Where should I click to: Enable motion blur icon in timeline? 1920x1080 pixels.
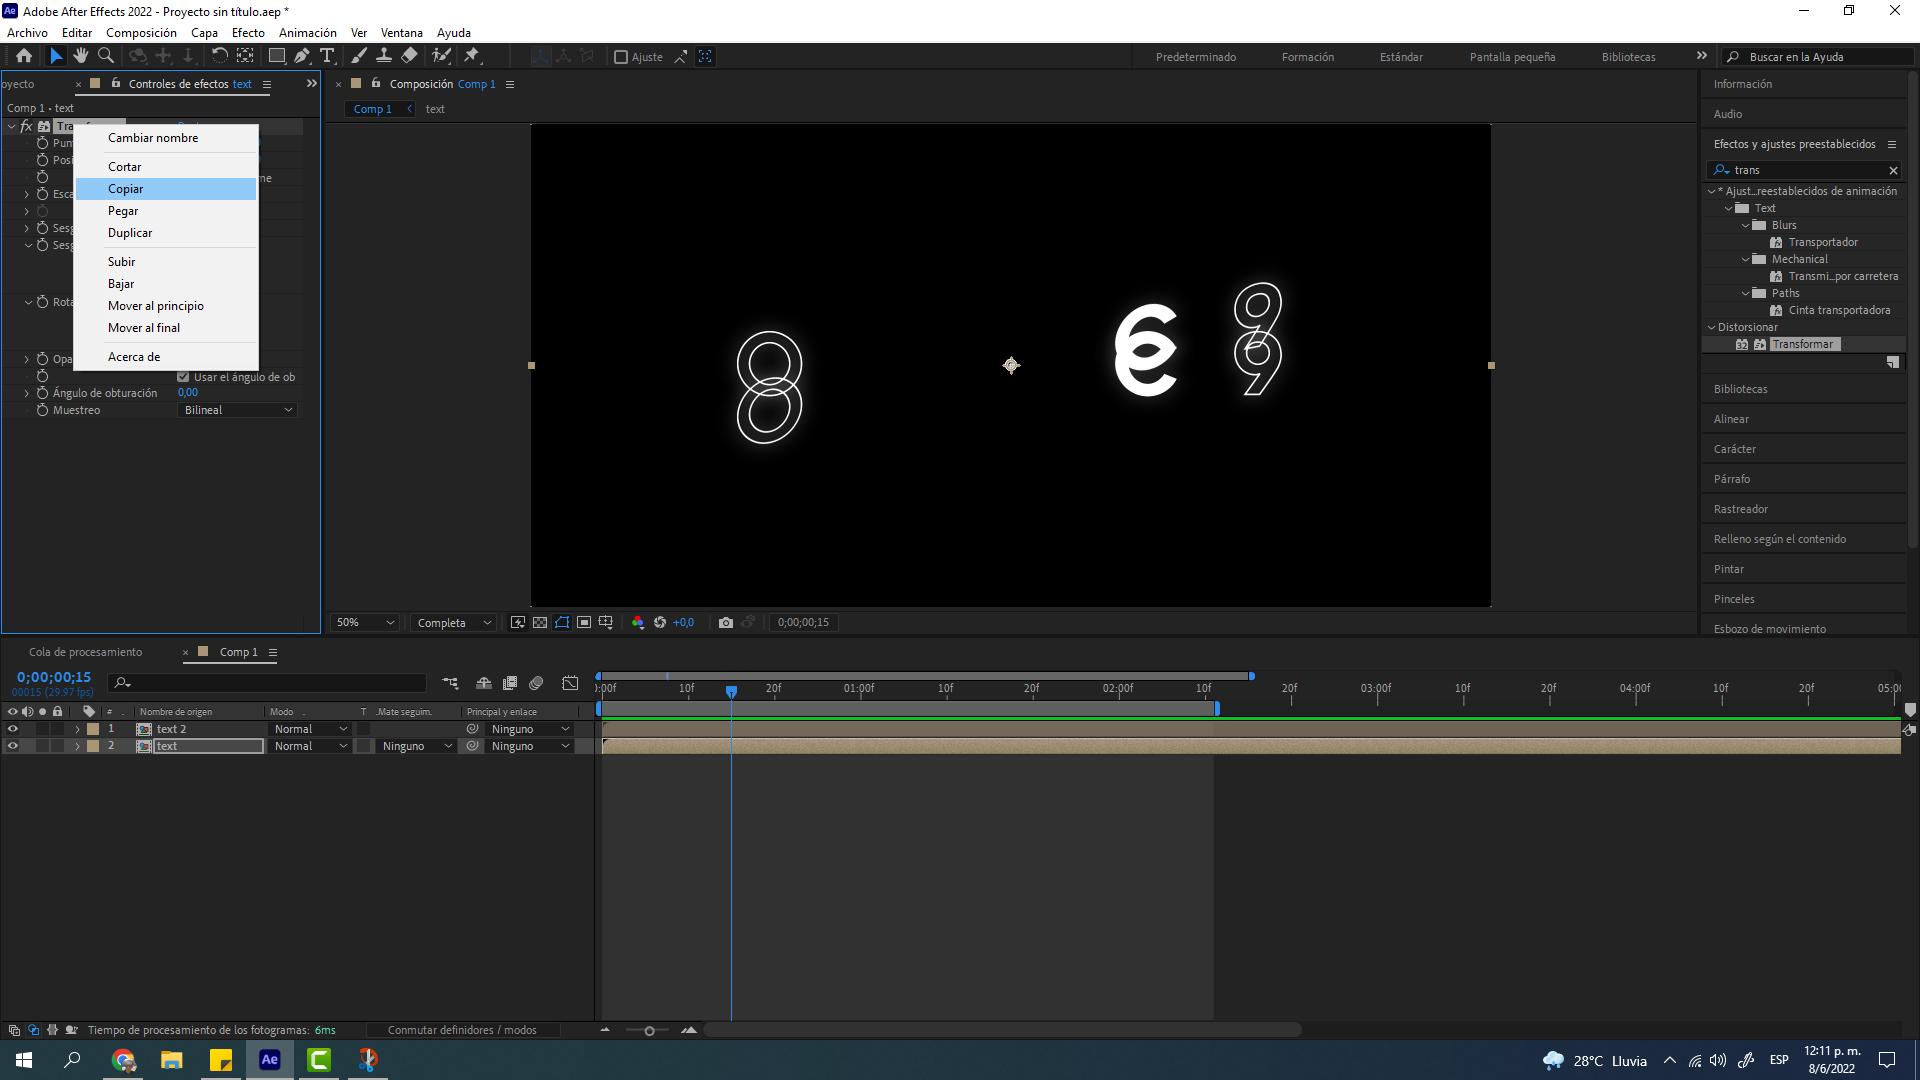point(536,683)
